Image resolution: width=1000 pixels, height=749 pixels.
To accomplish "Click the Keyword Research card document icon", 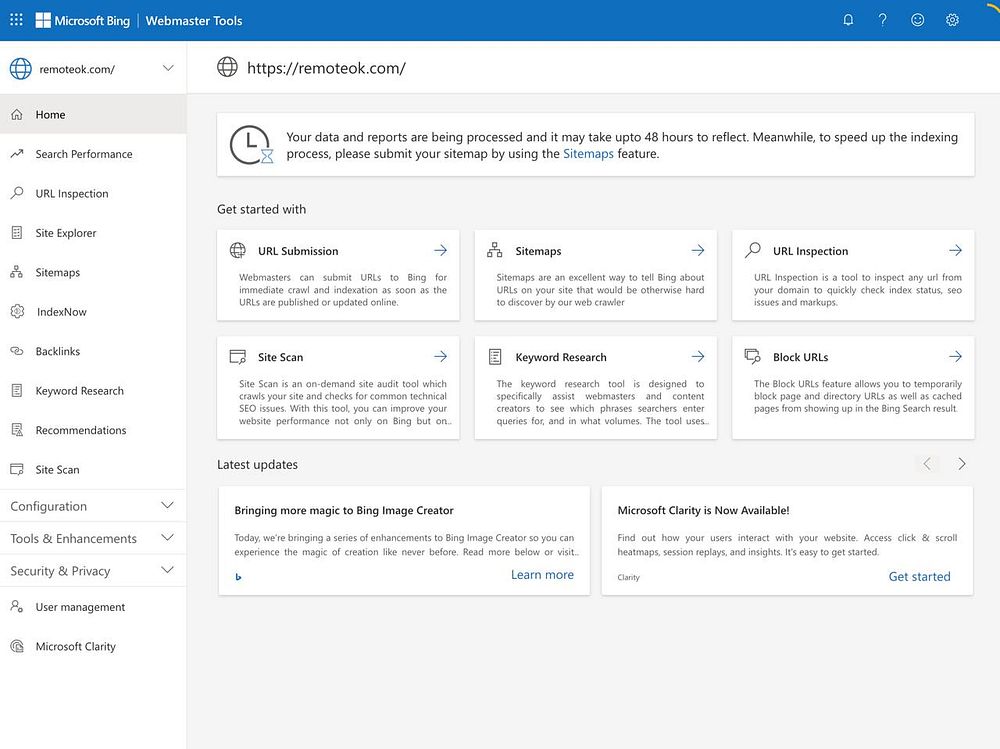I will coord(495,357).
